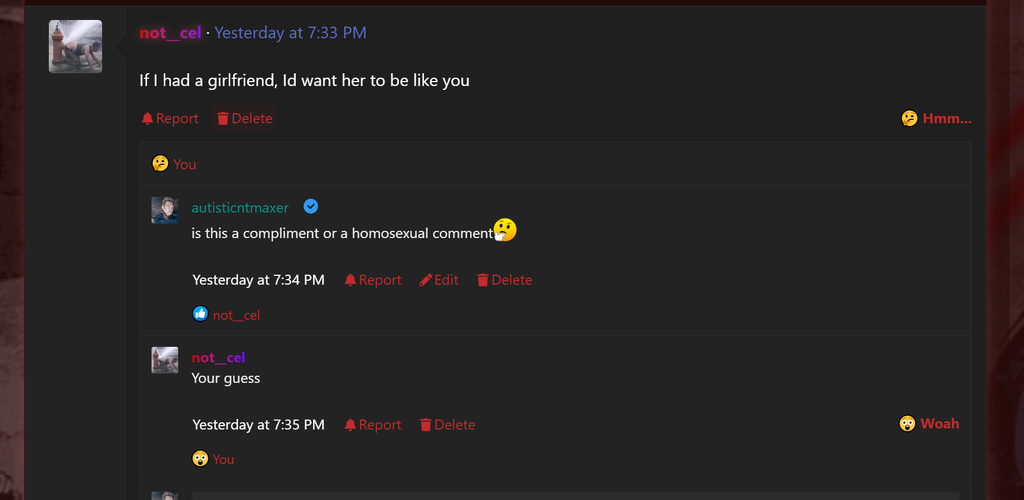Toggle the Woah reaction on Your guess
1024x500 pixels.
[x=929, y=424]
